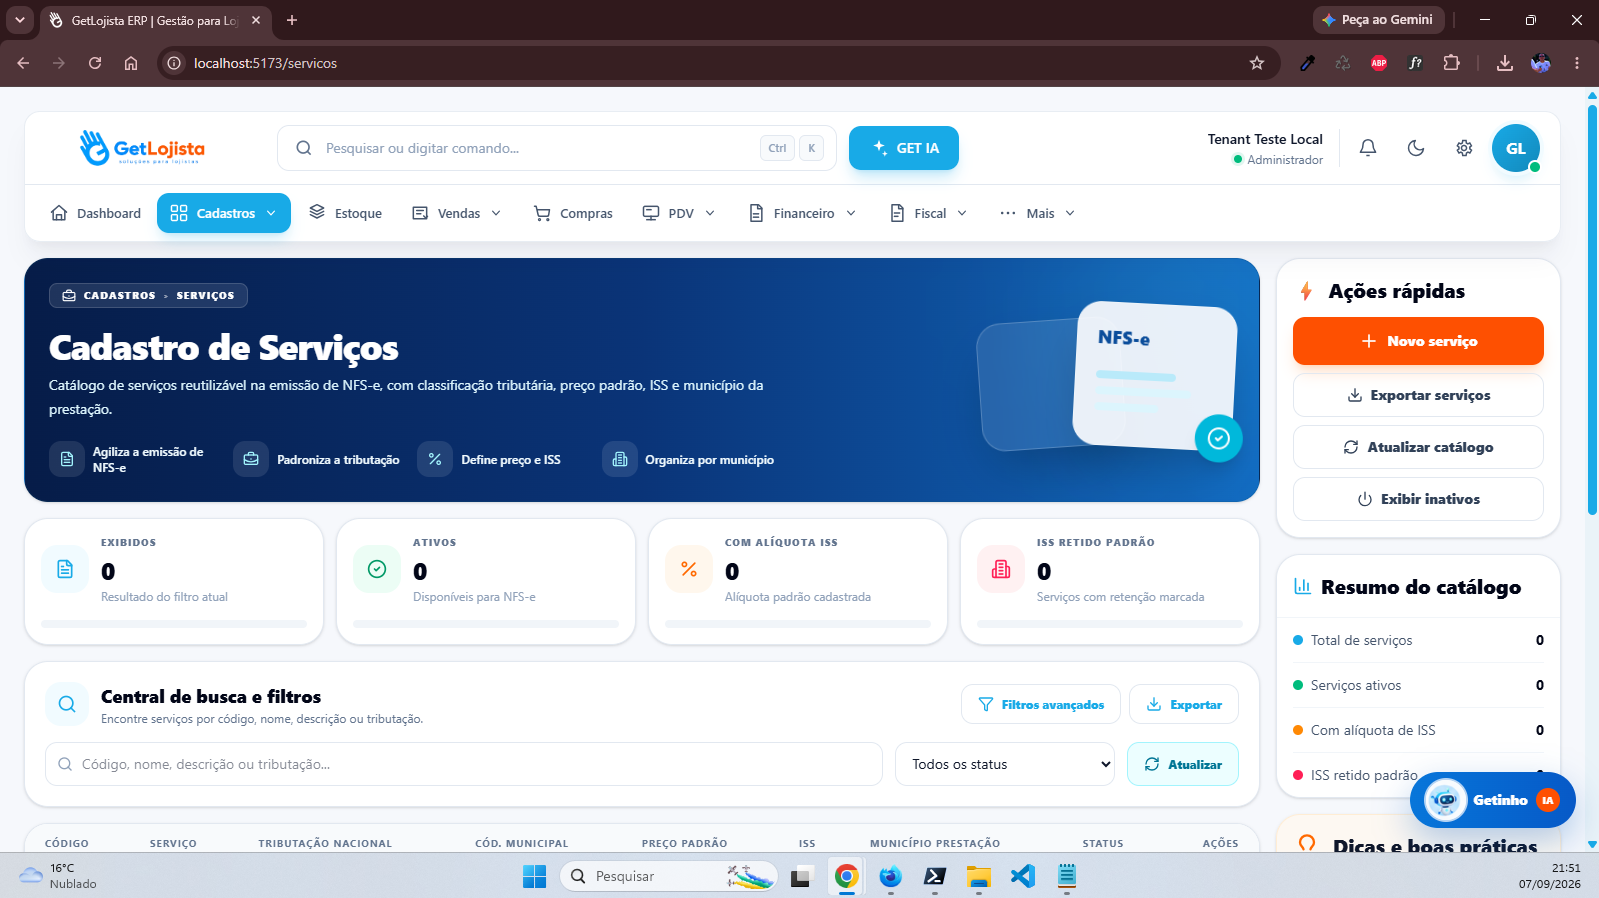
Task: Open the ABP ad blocker extension
Action: [1379, 63]
